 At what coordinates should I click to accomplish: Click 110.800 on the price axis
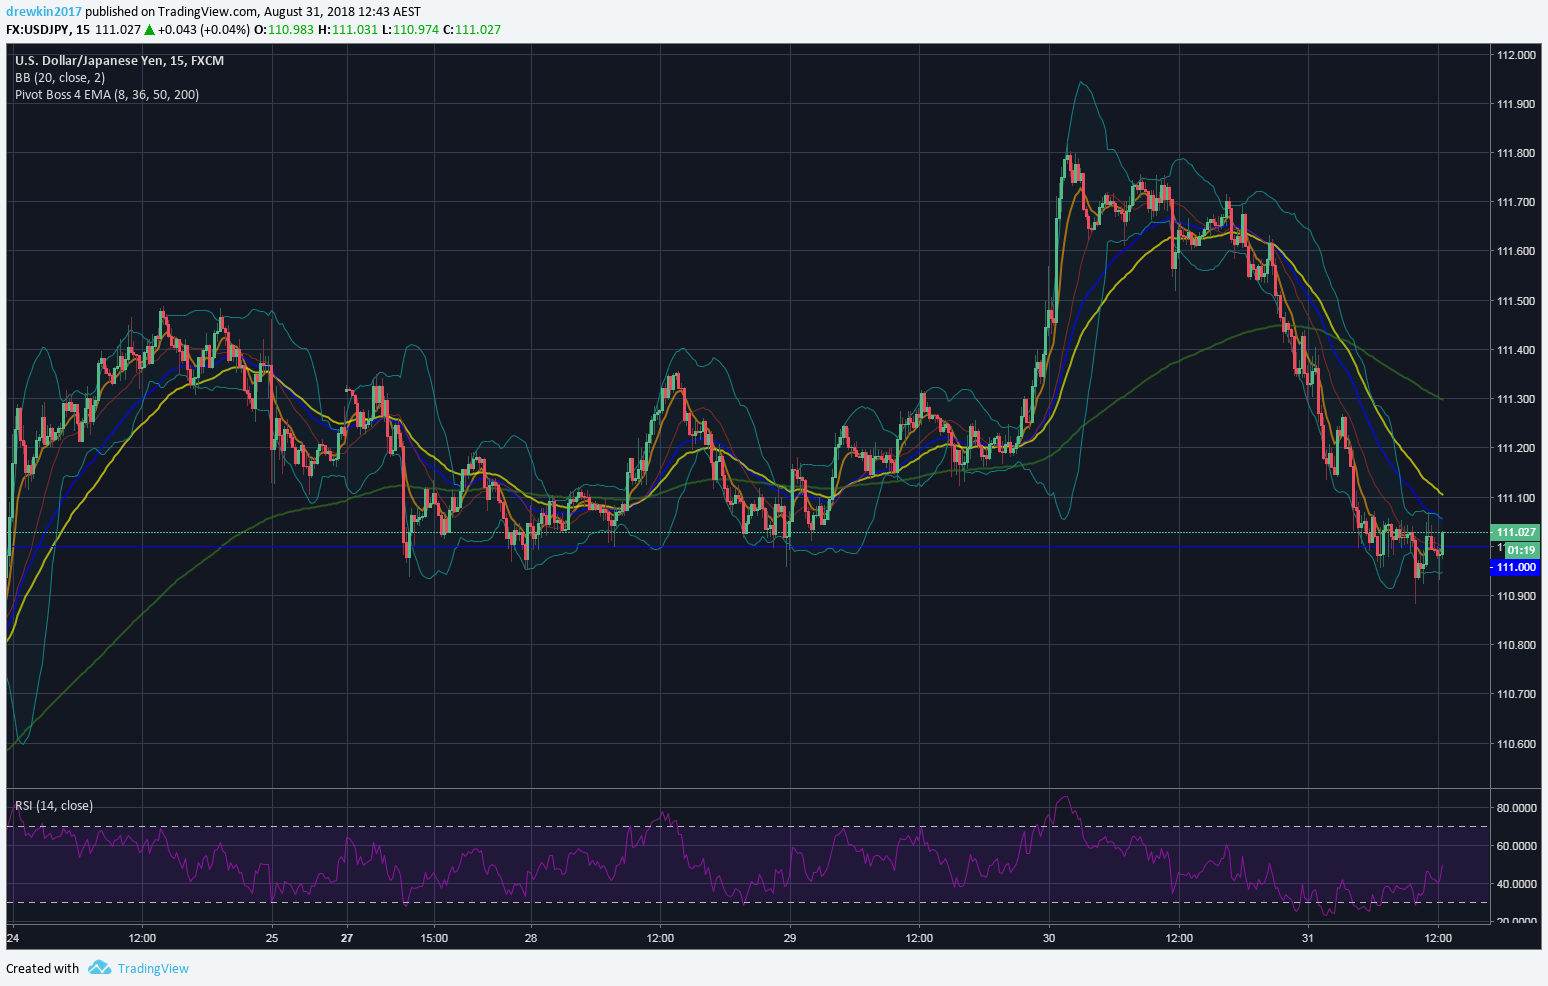click(x=1516, y=645)
